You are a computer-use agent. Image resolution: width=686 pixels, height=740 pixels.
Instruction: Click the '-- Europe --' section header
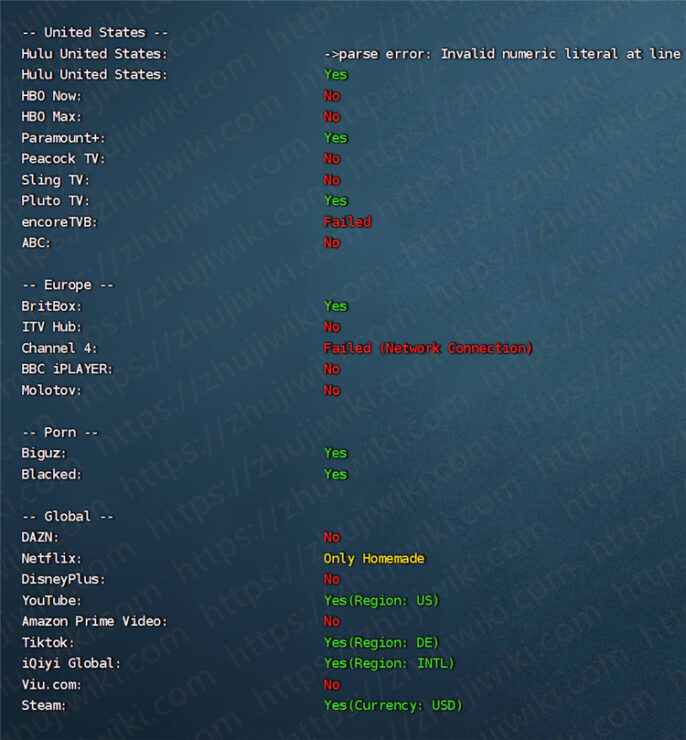point(68,285)
